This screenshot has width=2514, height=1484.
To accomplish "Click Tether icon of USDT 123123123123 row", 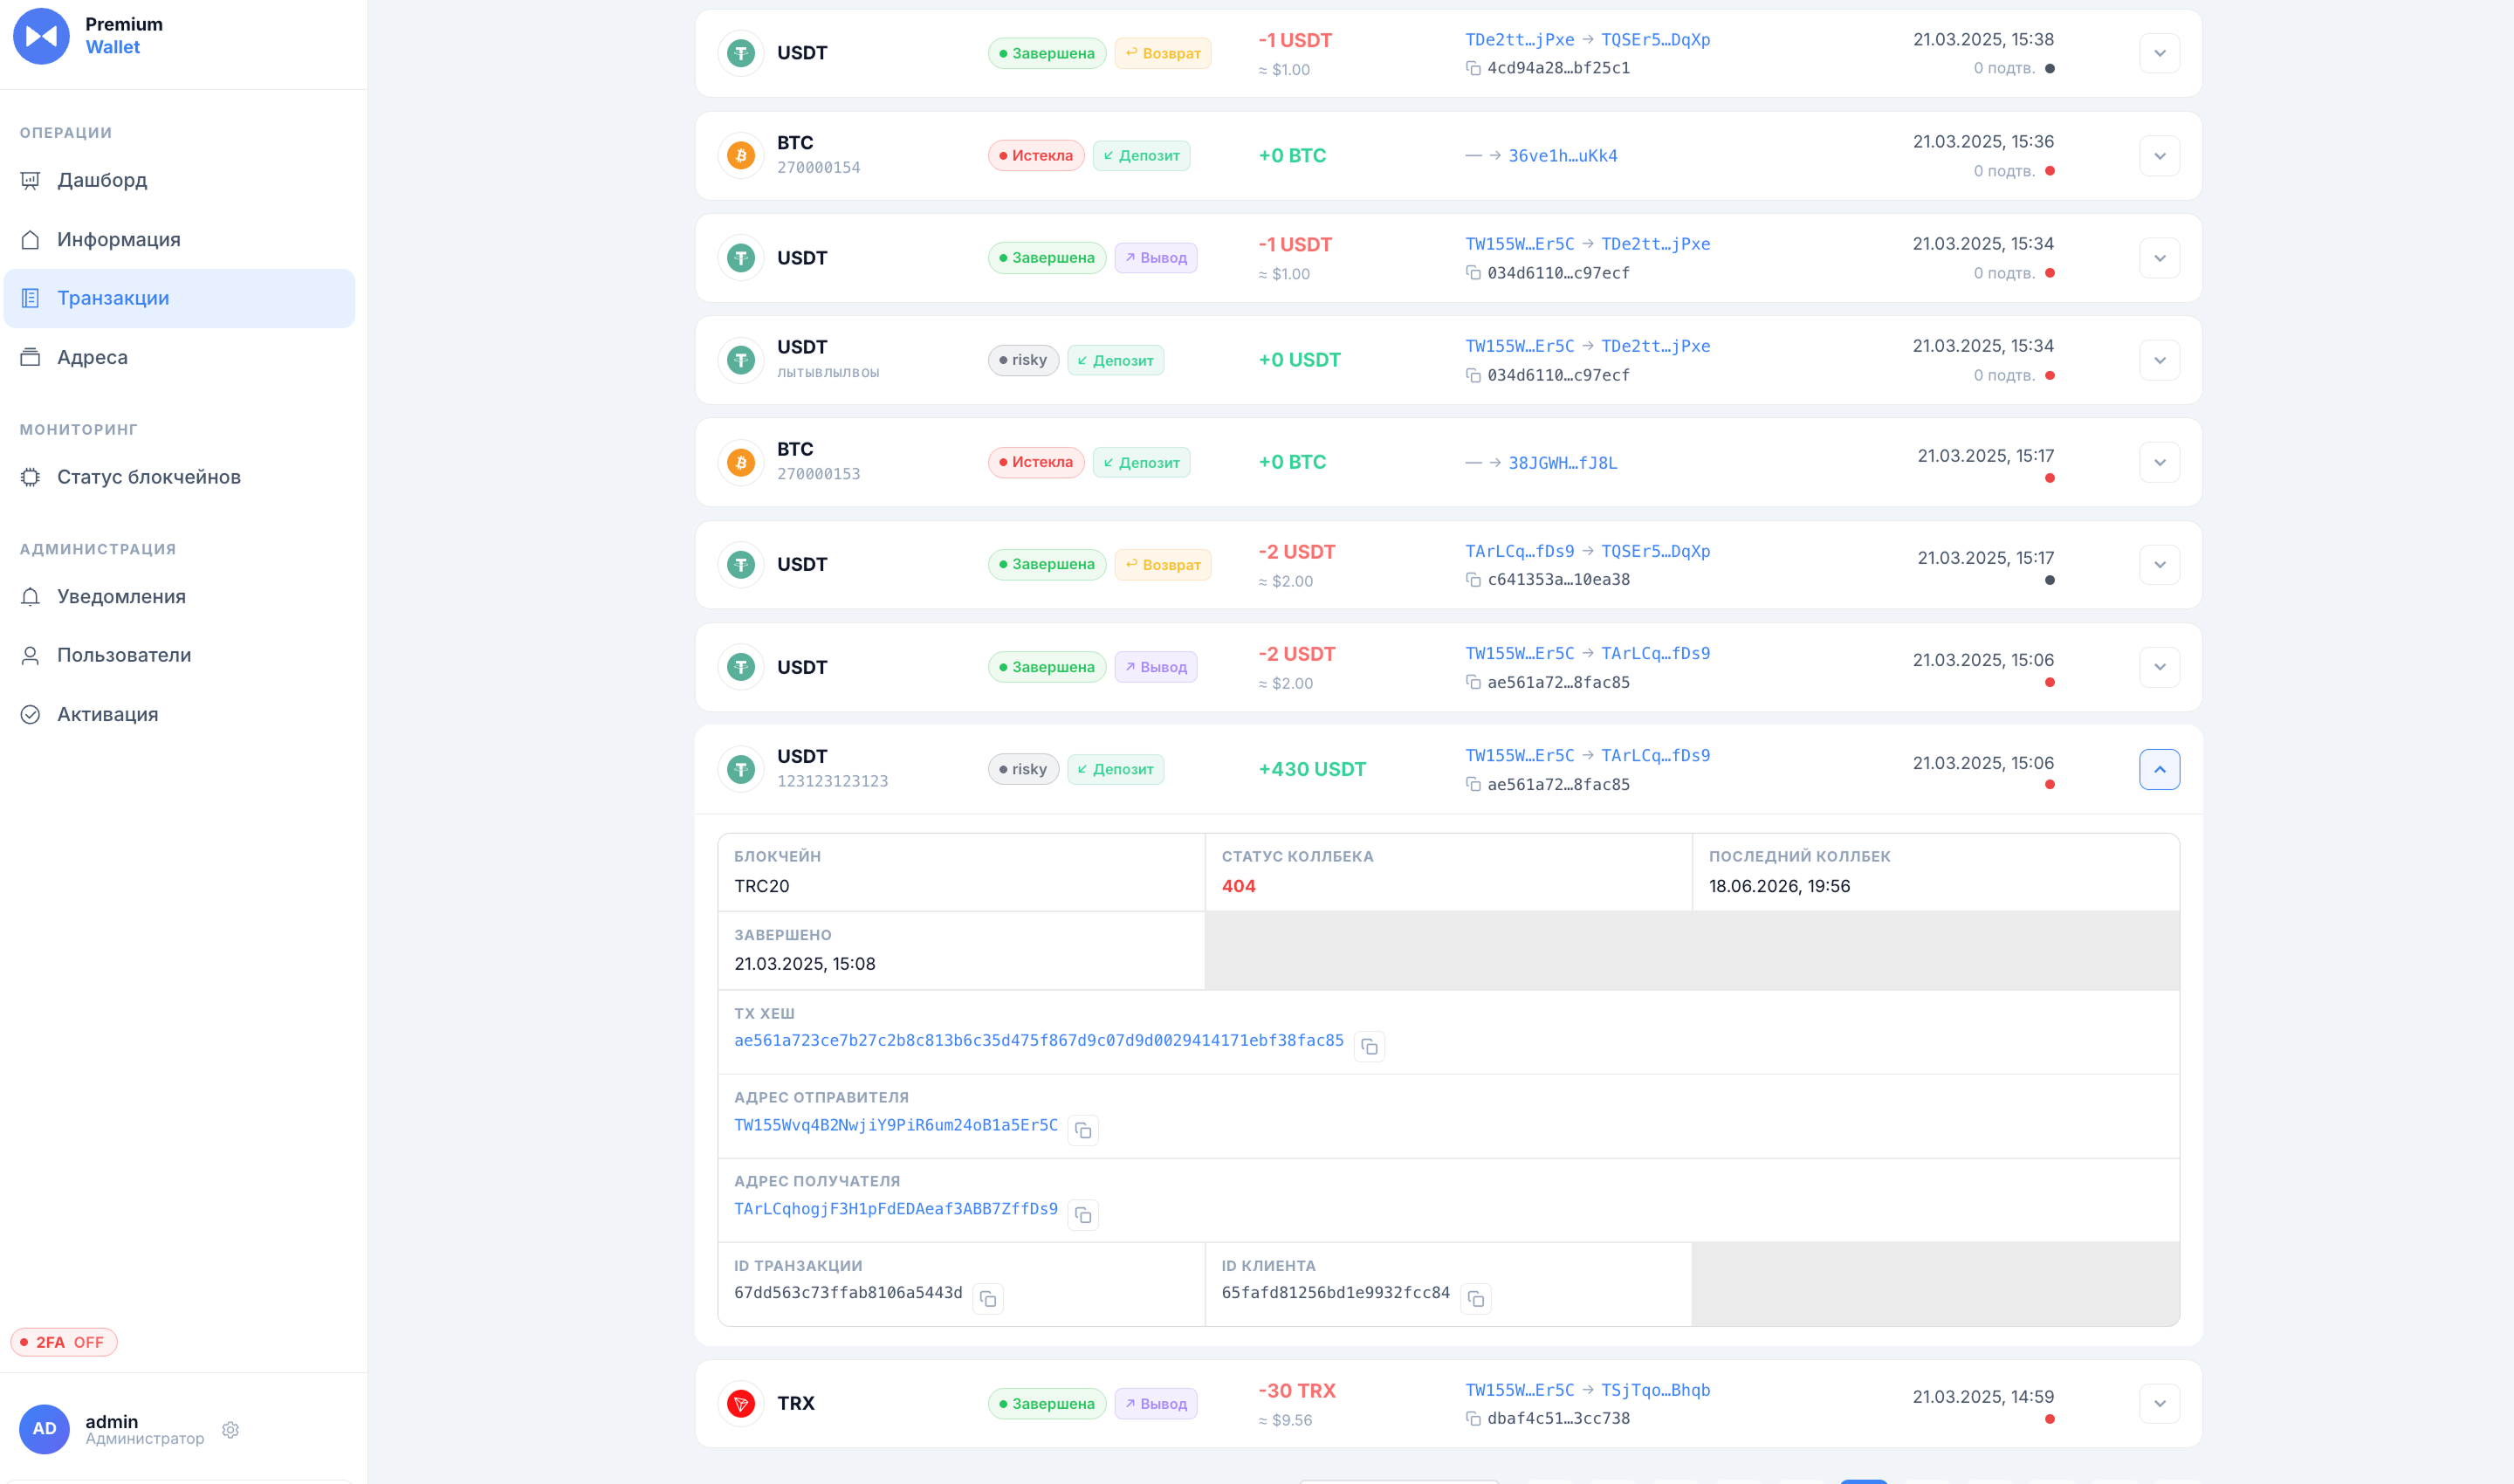I will pos(741,769).
